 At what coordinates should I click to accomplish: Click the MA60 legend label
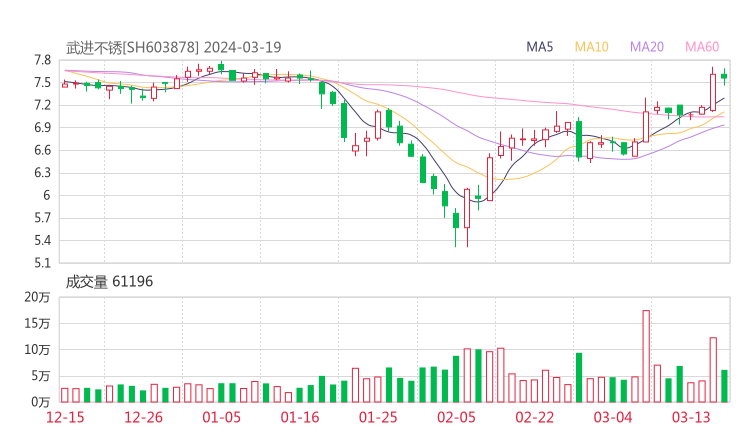(x=702, y=47)
